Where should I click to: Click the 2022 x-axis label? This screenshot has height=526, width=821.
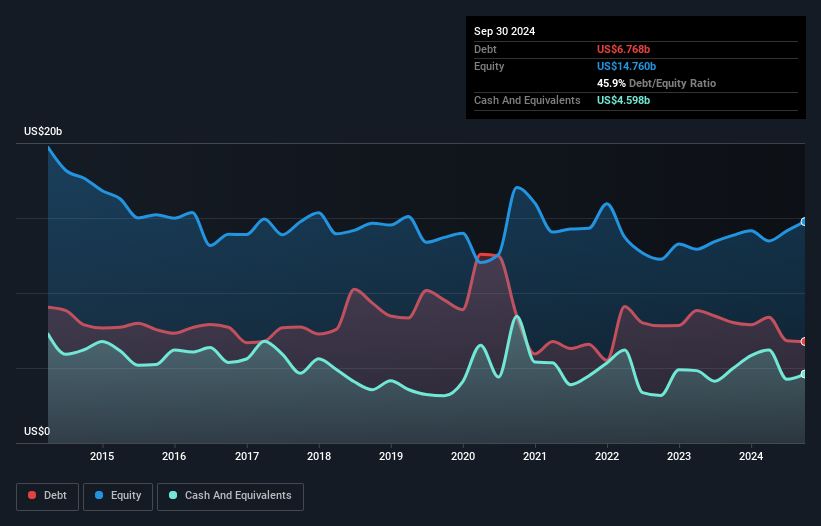tap(607, 456)
